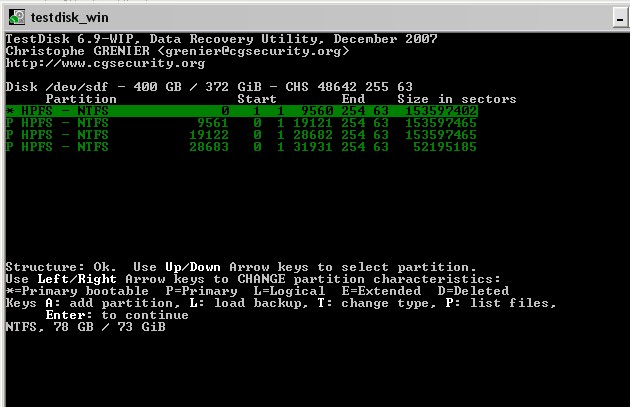Minimize the testdisk_win window
The width and height of the screenshot is (630, 407).
621,18
